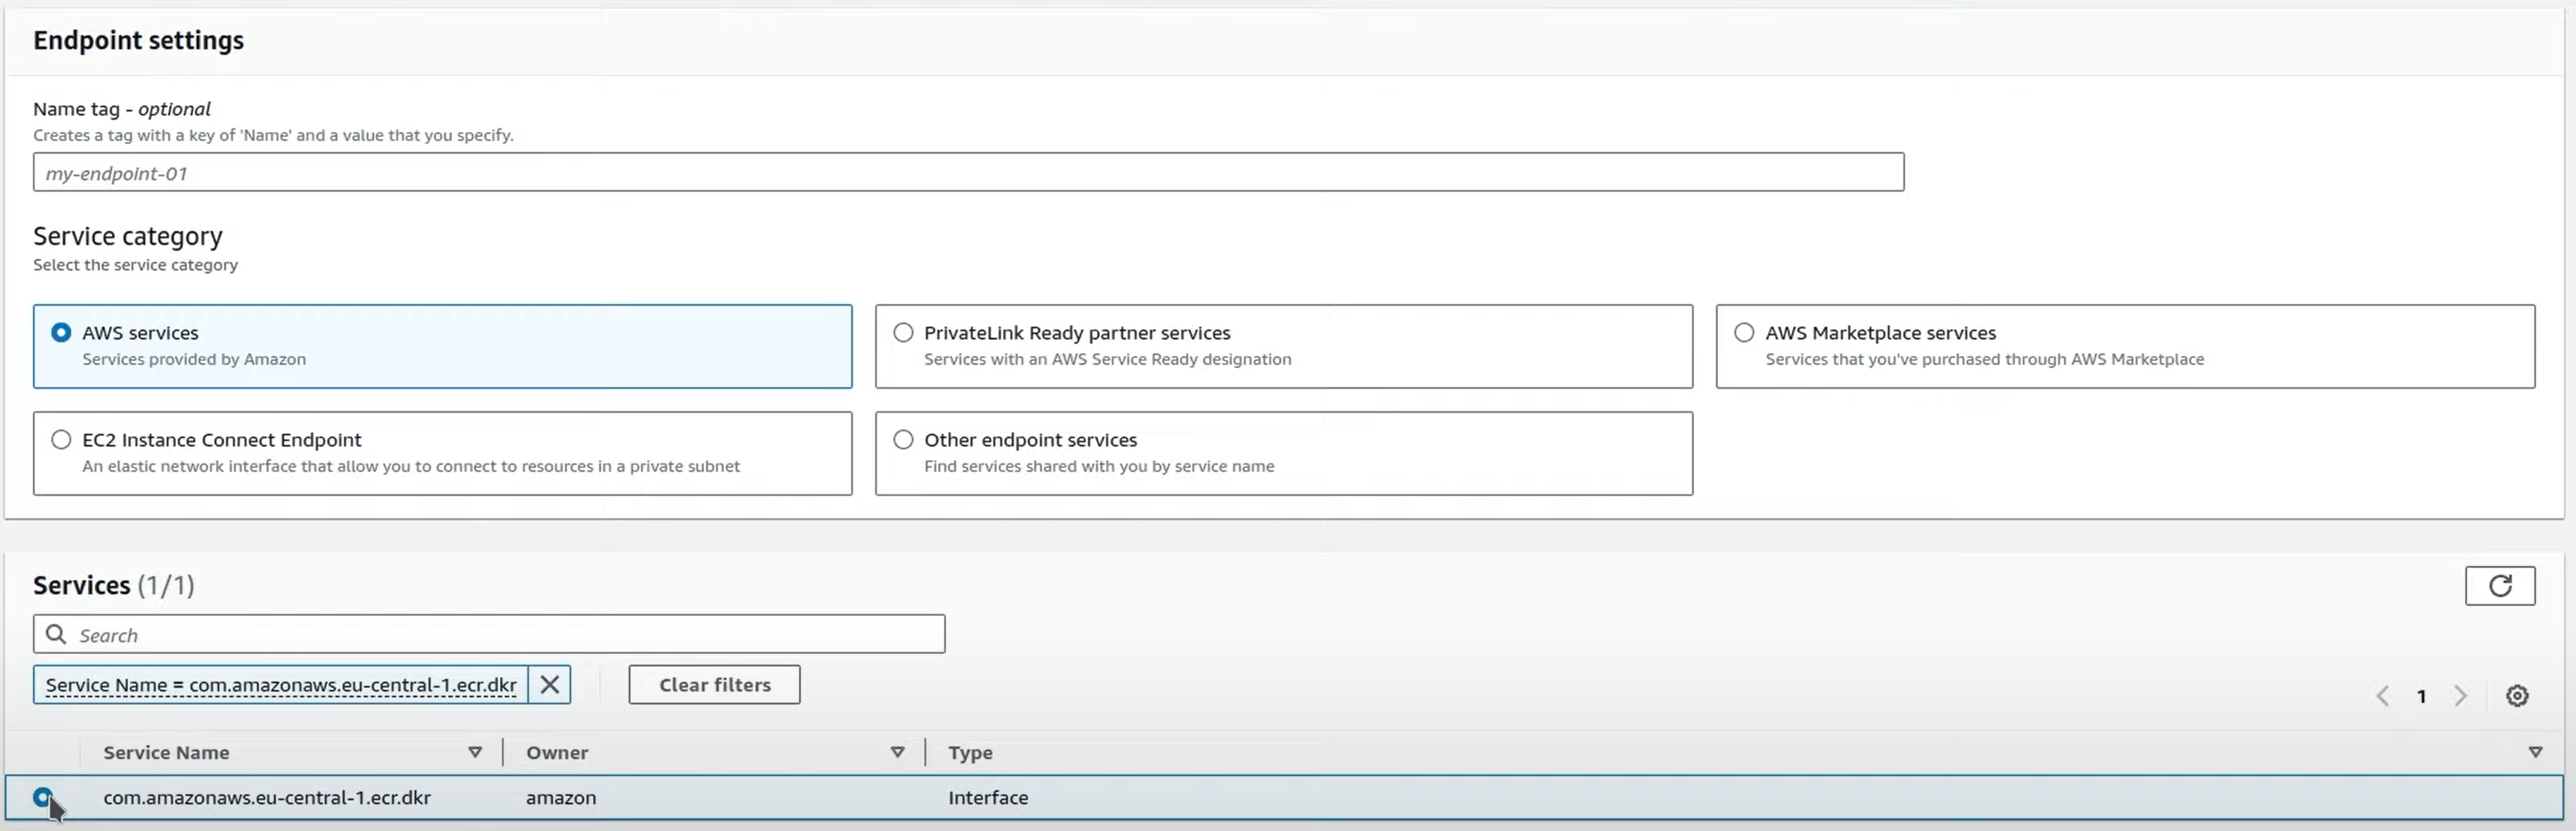Go to previous page of services

coord(2383,696)
